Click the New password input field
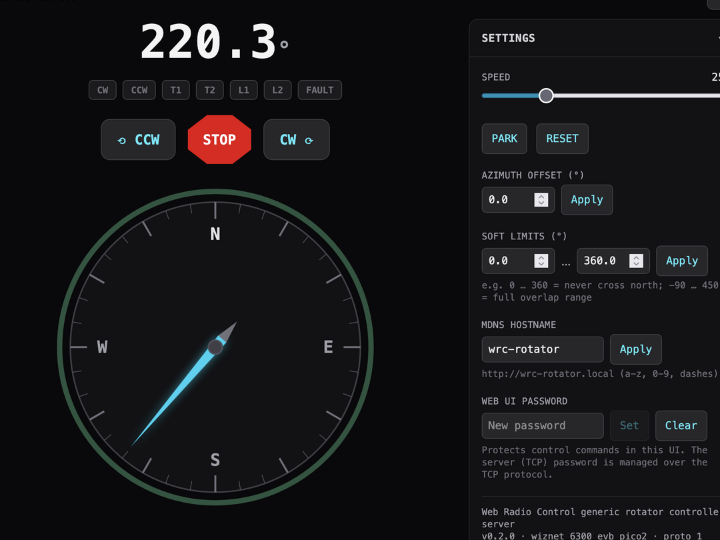Screen dimensions: 720x540 (543, 426)
